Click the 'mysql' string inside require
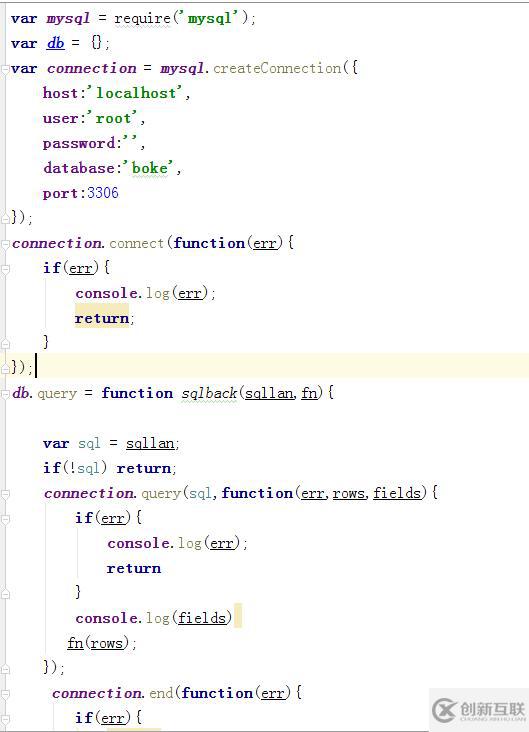This screenshot has width=529, height=732. click(x=210, y=18)
